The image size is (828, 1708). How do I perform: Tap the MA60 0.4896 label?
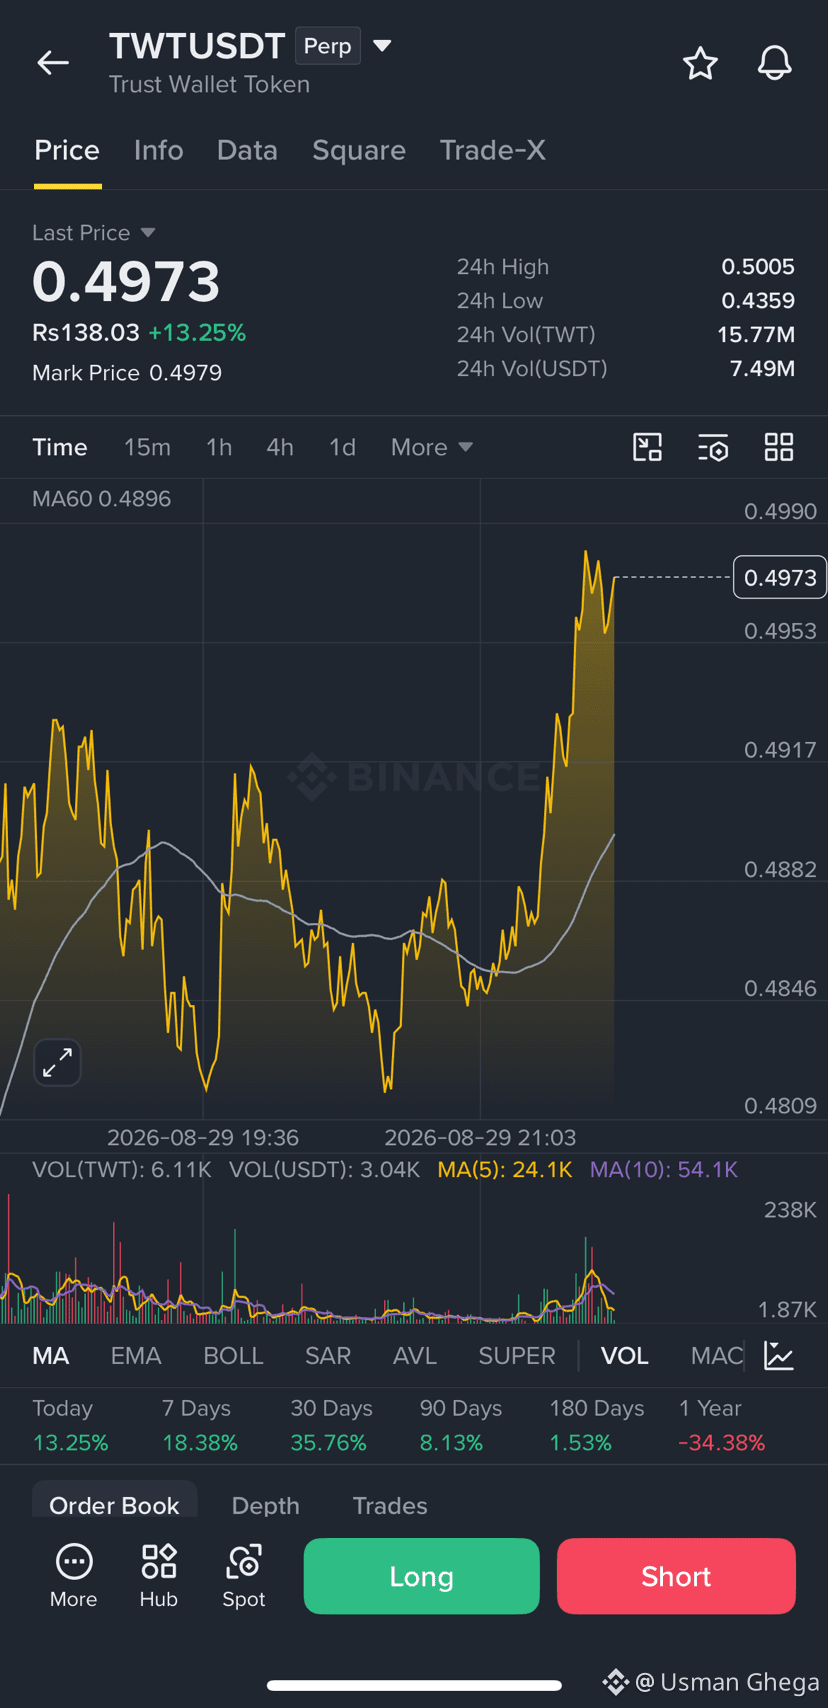(101, 499)
